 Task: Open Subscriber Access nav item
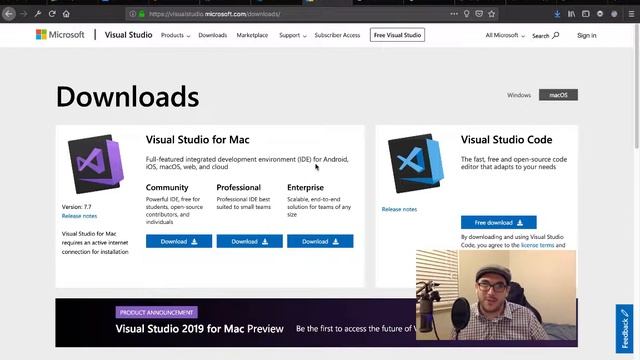point(337,36)
